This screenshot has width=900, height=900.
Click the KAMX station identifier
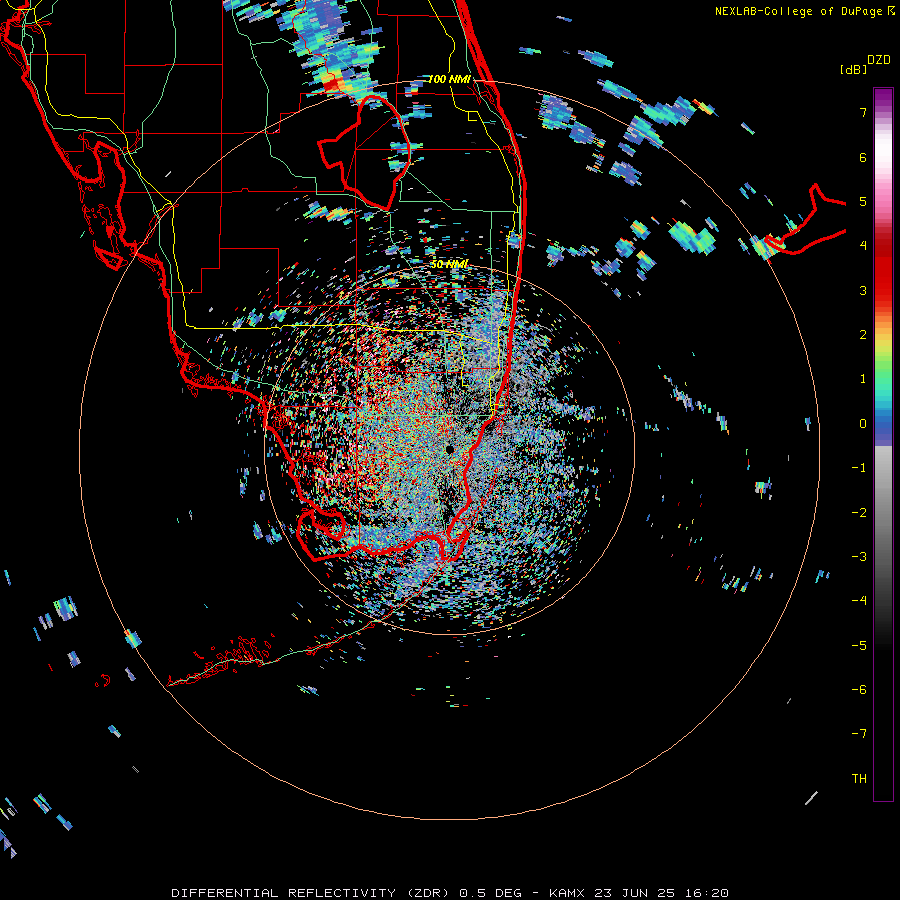pyautogui.click(x=569, y=893)
